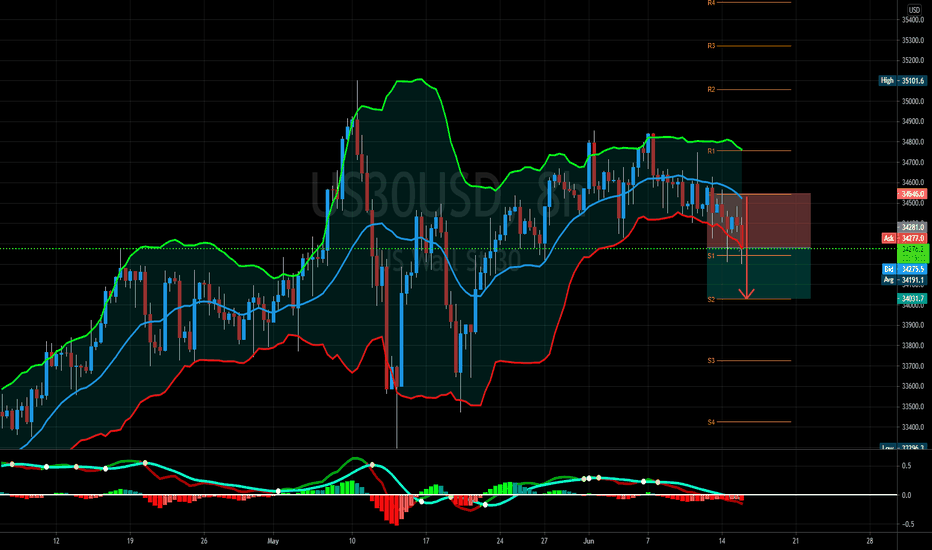The image size is (932, 550).
Task: Click the 7 date on time axis
Action: 648,541
